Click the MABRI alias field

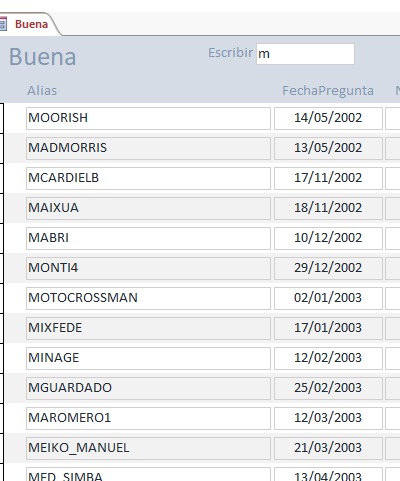(148, 238)
